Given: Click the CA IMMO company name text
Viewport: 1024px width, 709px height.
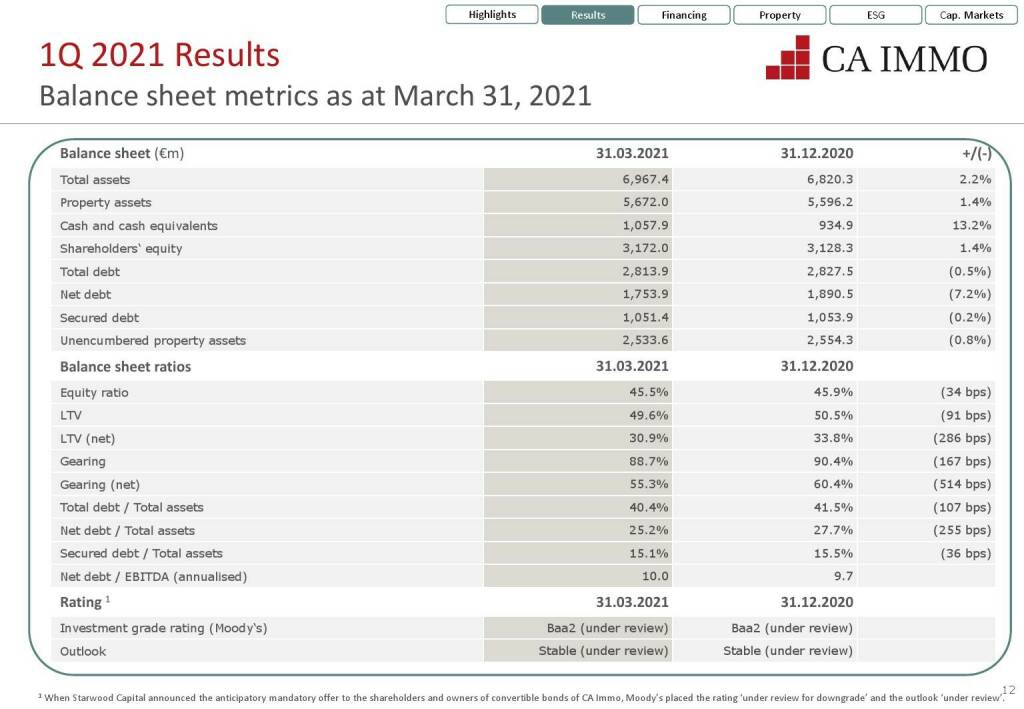Looking at the screenshot, I should 904,59.
